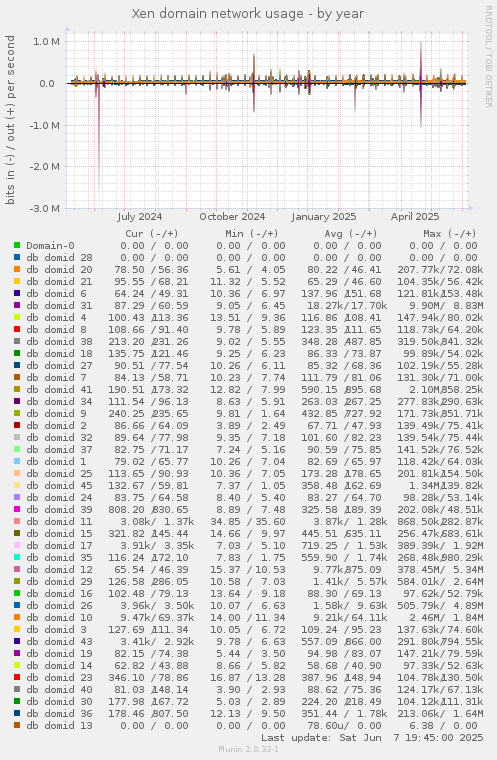Click the 'Avg (-/+)' column header
The height and width of the screenshot is (760, 497).
pyautogui.click(x=351, y=234)
